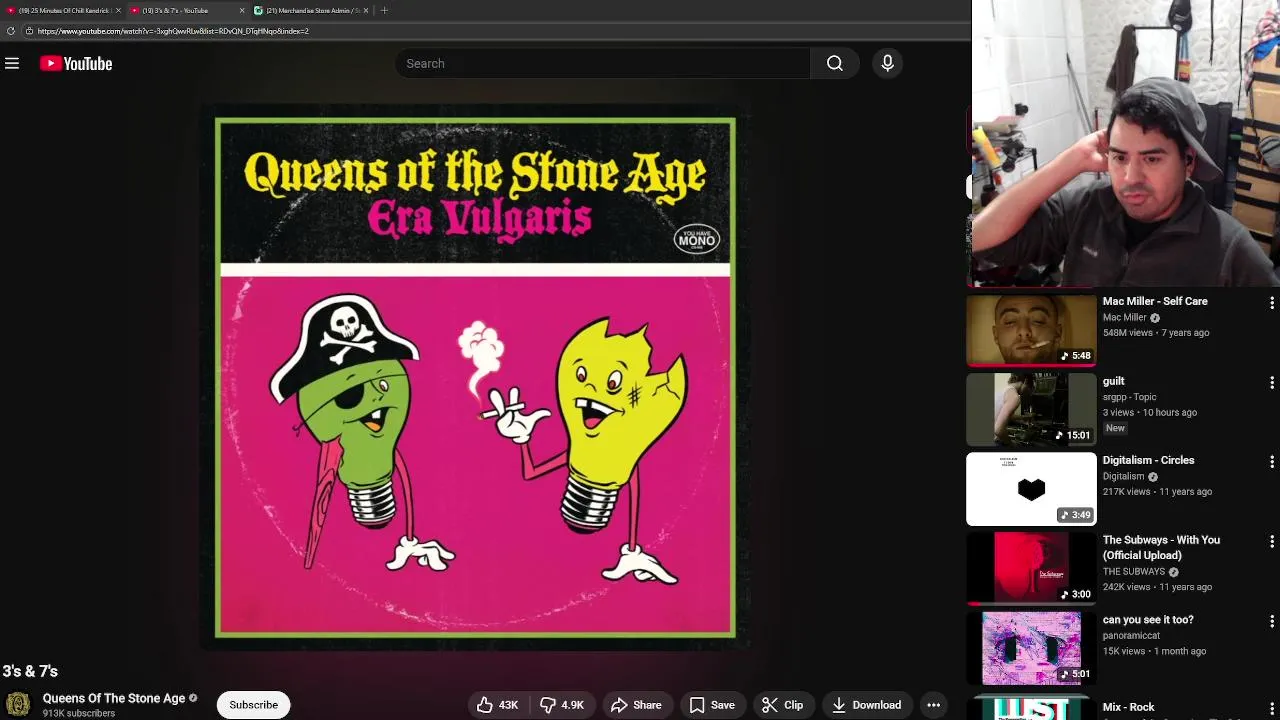The width and height of the screenshot is (1280, 720).
Task: Open a new browser tab
Action: pos(385,11)
